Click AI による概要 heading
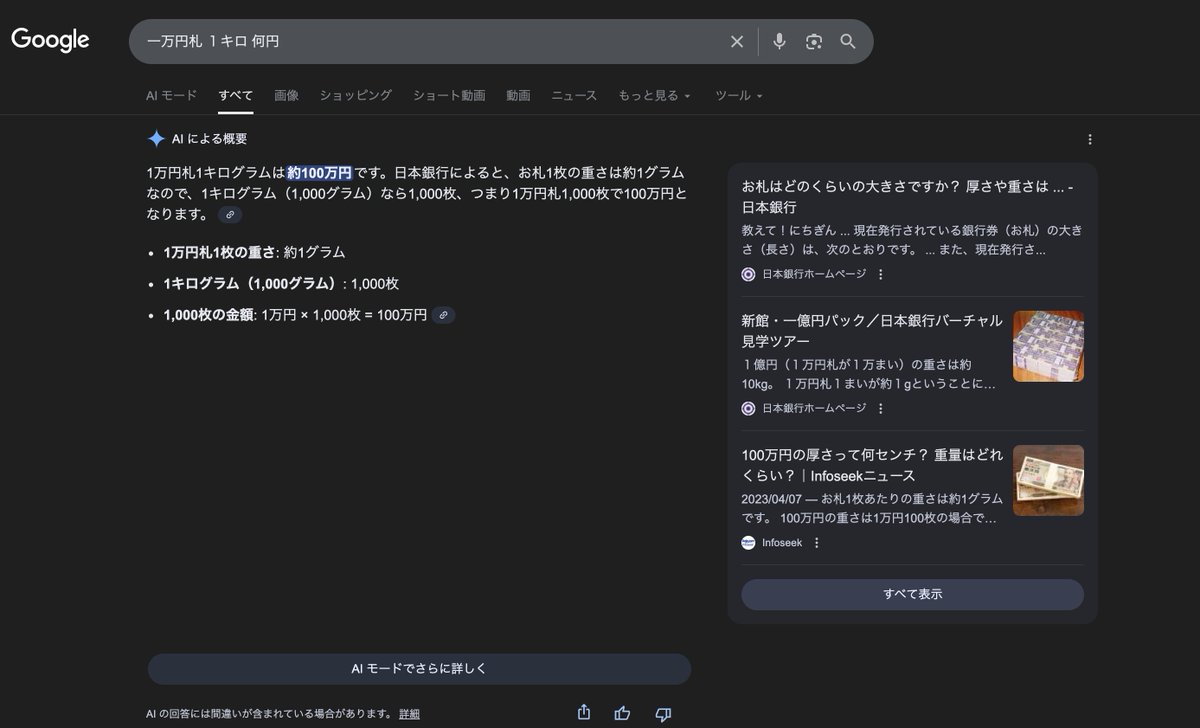This screenshot has width=1200, height=728. point(209,139)
